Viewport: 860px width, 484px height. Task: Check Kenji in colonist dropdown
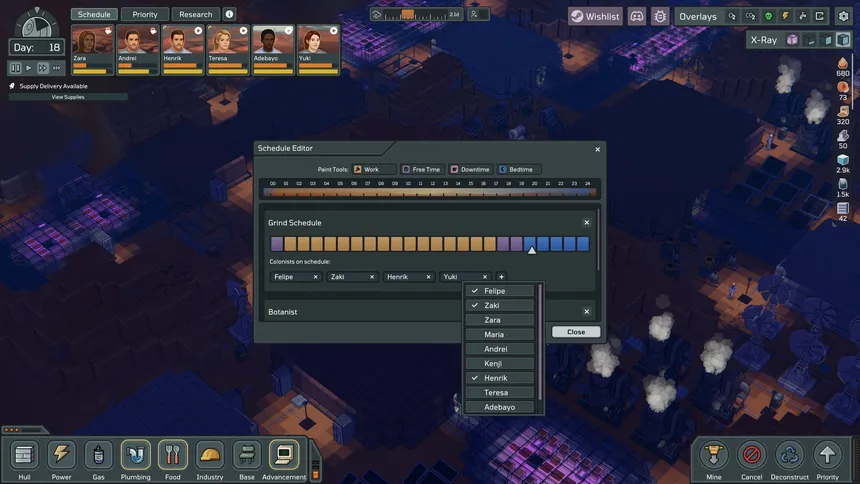500,363
